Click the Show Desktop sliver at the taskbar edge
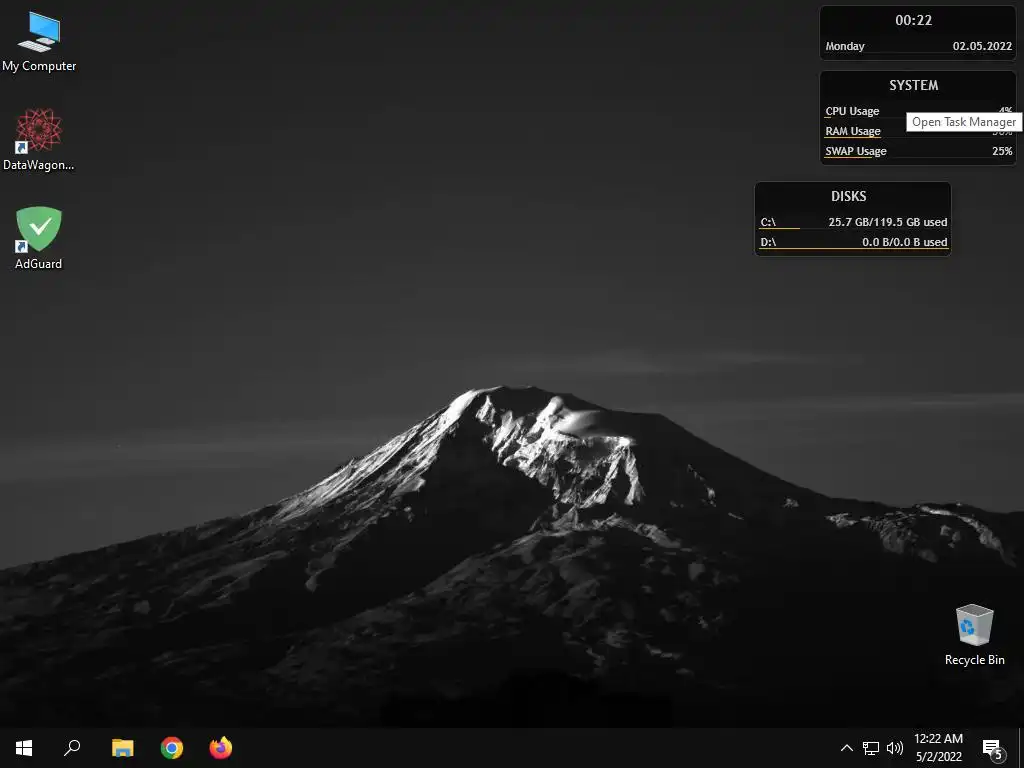The height and width of the screenshot is (768, 1024). [x=1021, y=748]
